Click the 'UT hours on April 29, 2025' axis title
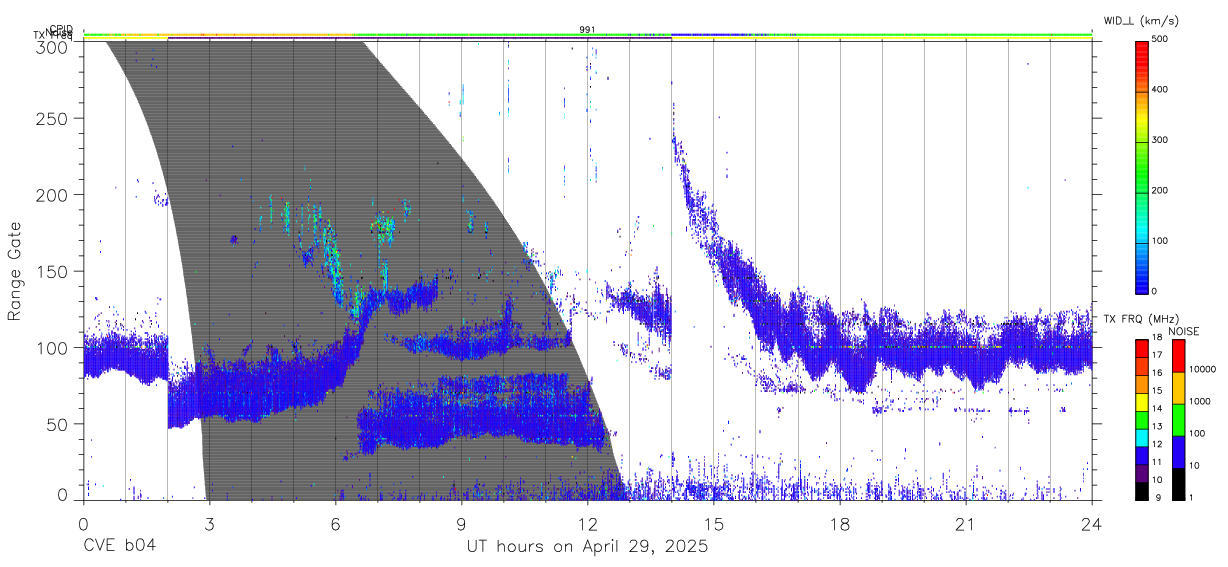The image size is (1228, 567). click(587, 547)
